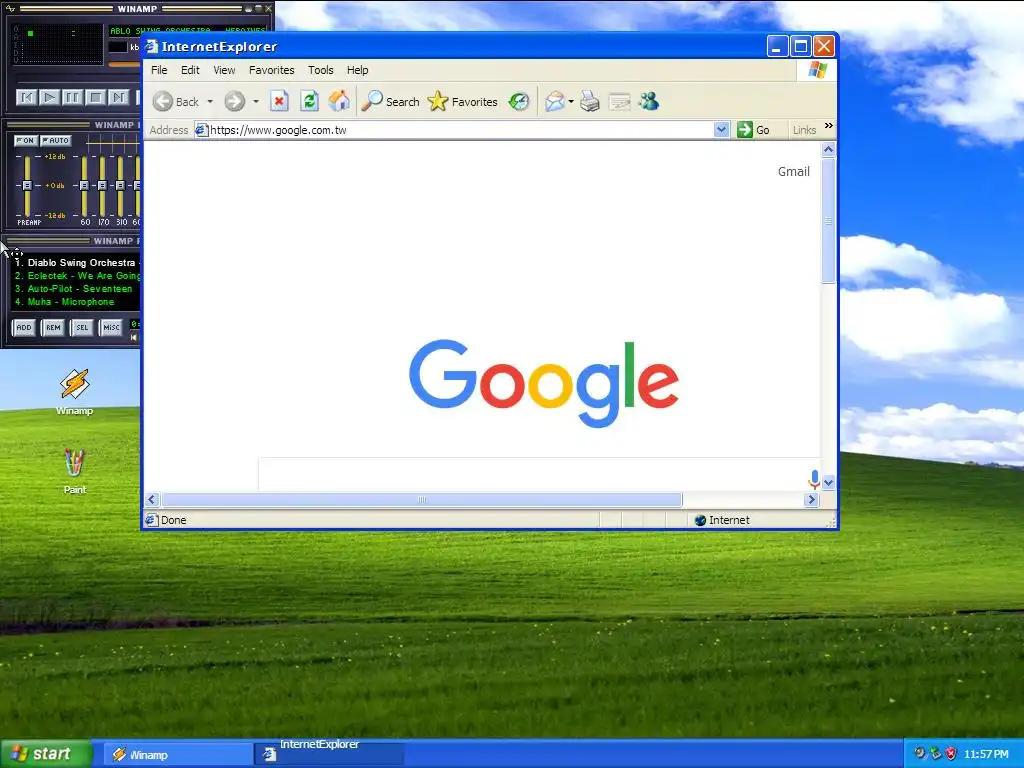Image resolution: width=1024 pixels, height=768 pixels.
Task: Select playlist track Diablo Swing Orchestra
Action: click(x=76, y=263)
